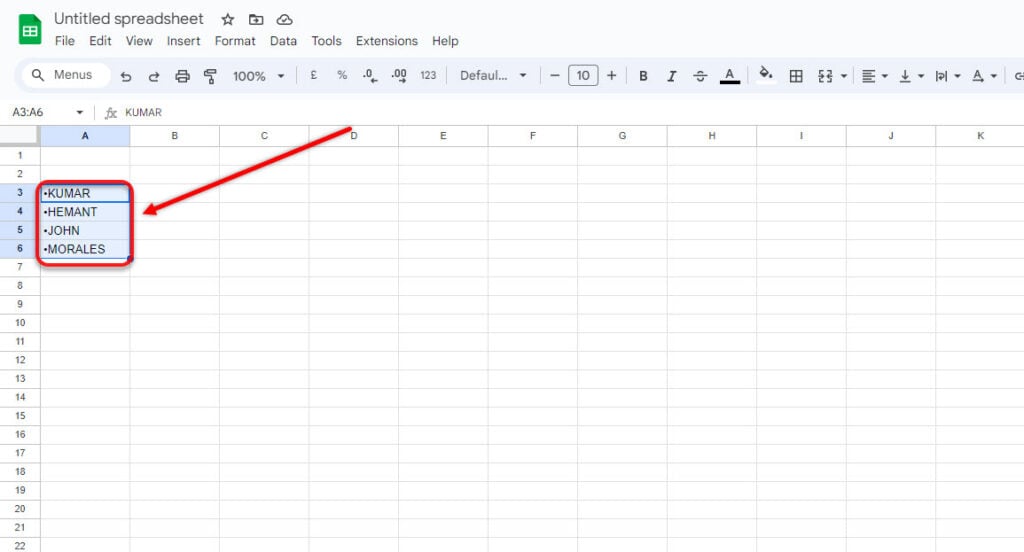Select the cell containing KUMAR
This screenshot has height=552, width=1024.
pos(85,193)
